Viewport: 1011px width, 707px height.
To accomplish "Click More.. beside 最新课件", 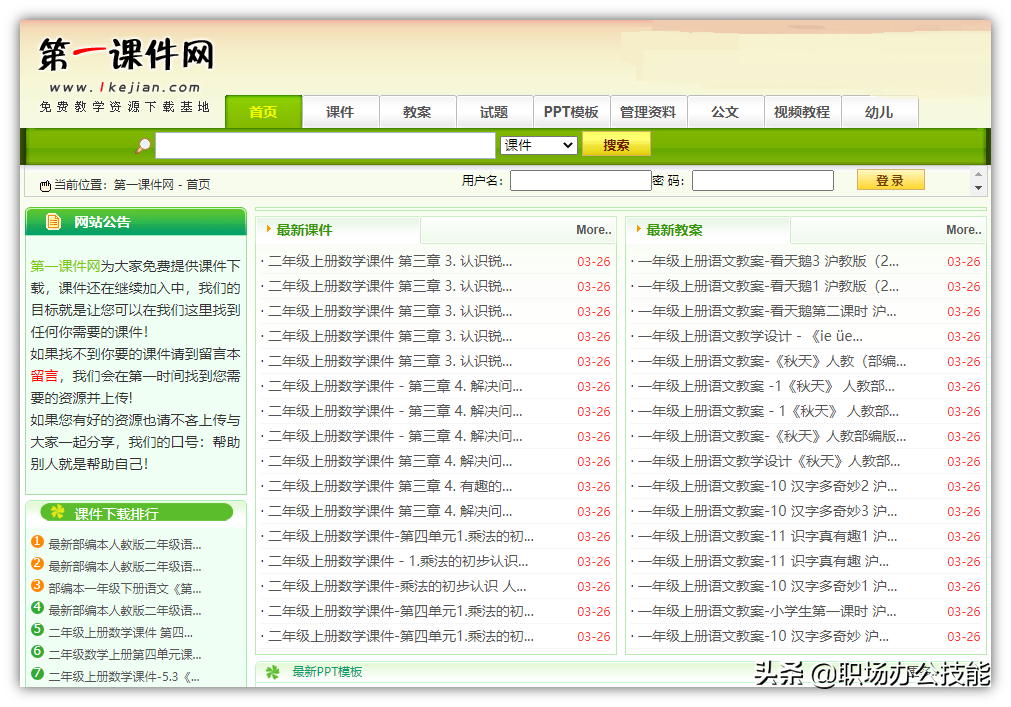I will 592,229.
